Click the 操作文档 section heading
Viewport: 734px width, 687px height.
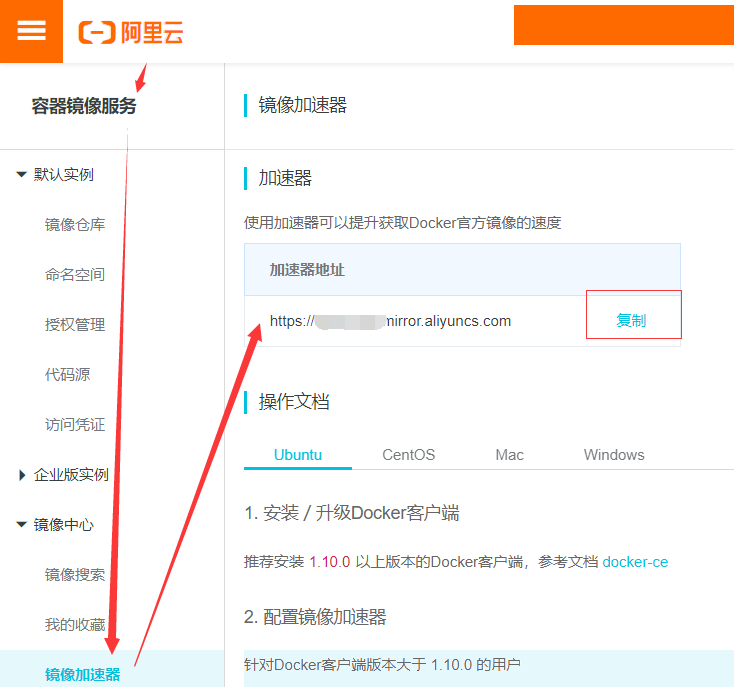pyautogui.click(x=294, y=402)
